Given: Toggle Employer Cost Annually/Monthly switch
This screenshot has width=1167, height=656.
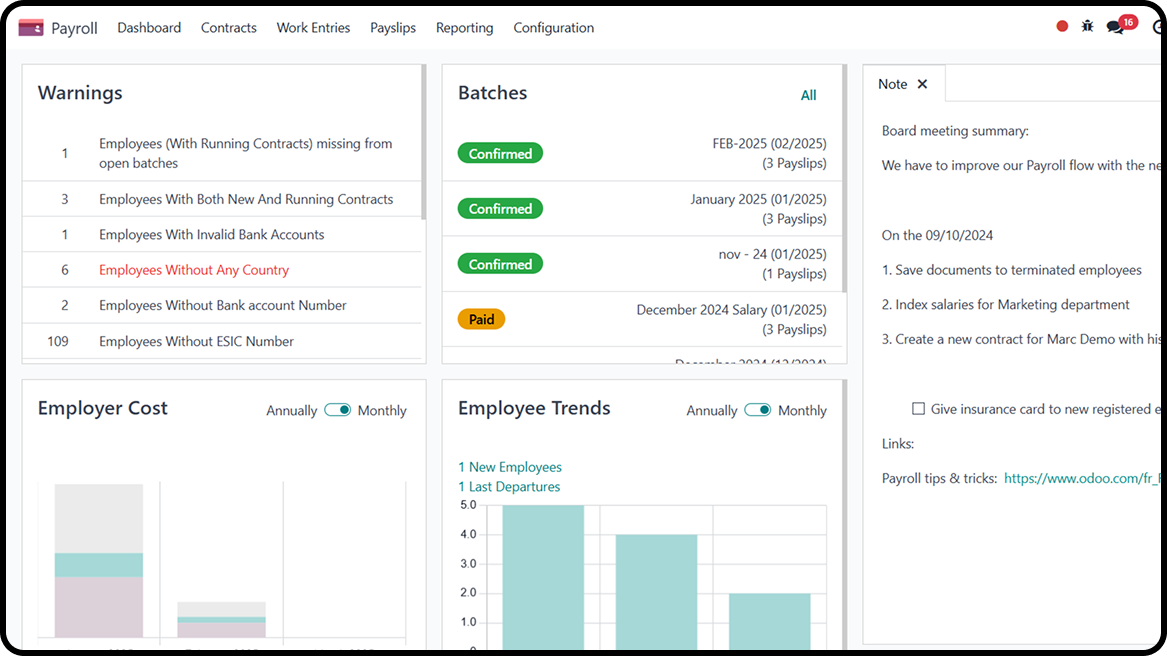Looking at the screenshot, I should pos(337,410).
